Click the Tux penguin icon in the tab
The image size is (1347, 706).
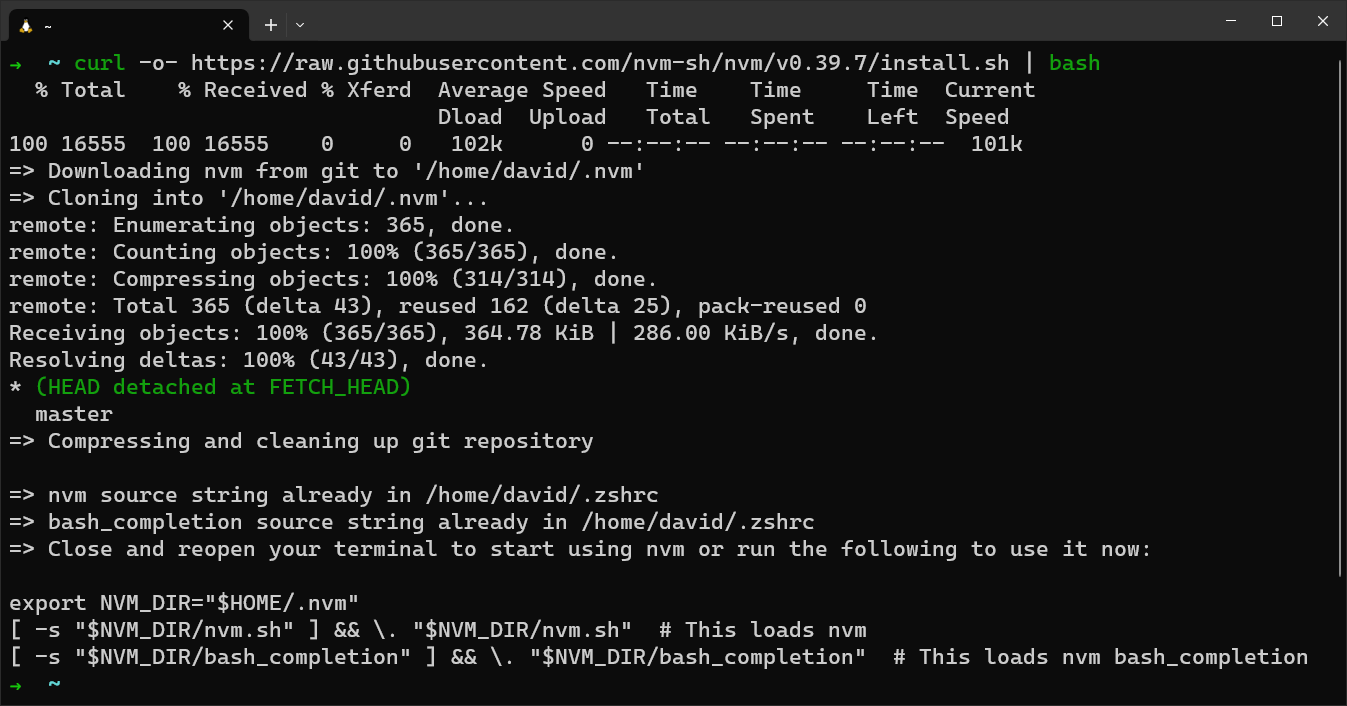click(x=25, y=25)
